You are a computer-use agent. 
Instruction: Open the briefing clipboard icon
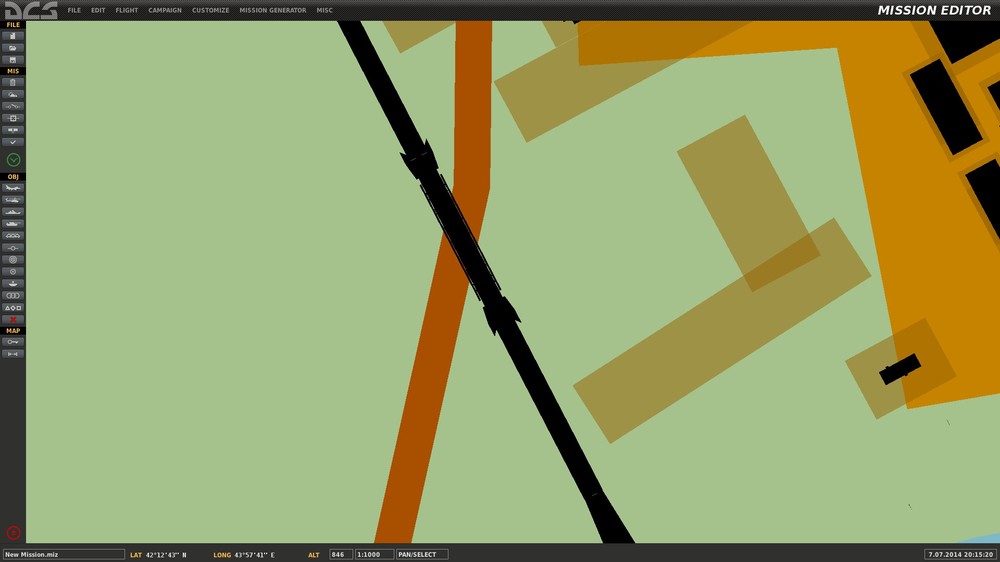pyautogui.click(x=13, y=82)
